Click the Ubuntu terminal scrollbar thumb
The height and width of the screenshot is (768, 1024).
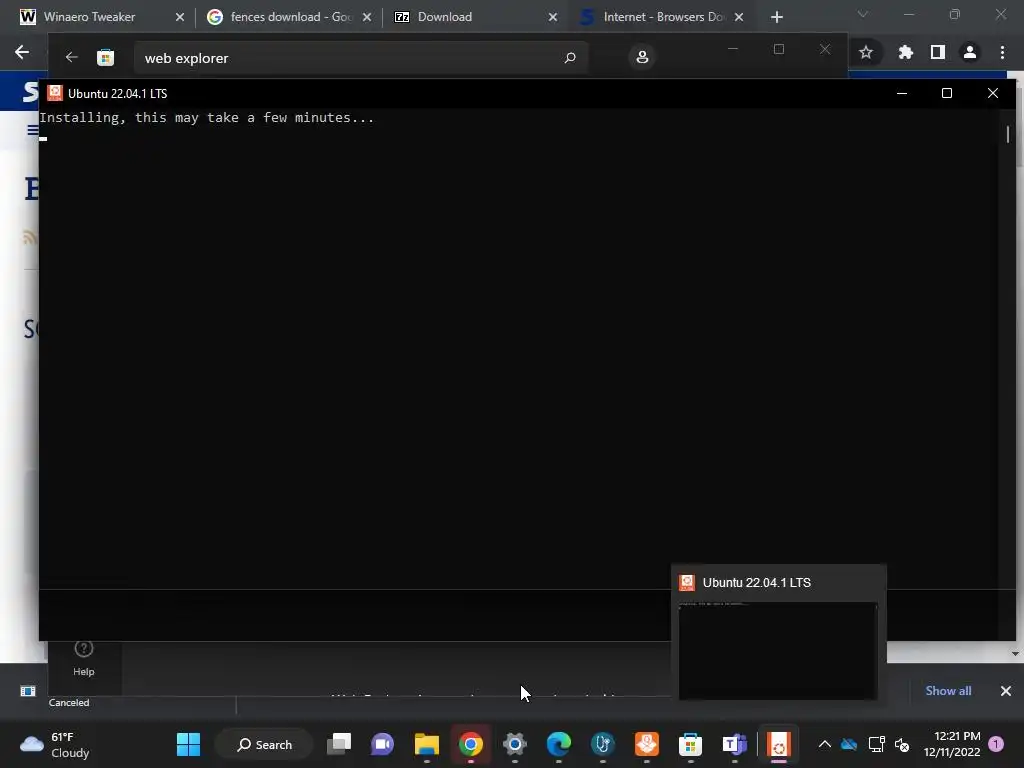click(x=1008, y=134)
